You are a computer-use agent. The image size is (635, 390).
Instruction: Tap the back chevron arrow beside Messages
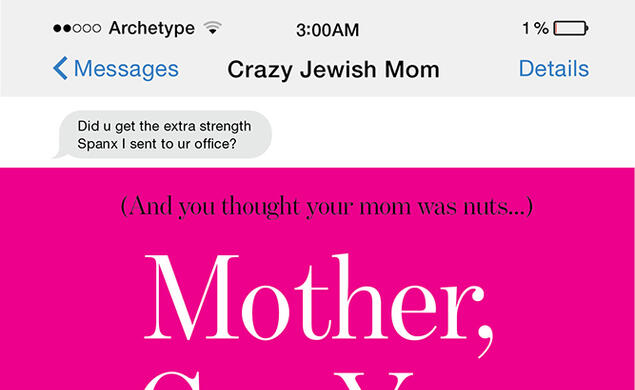(x=60, y=68)
